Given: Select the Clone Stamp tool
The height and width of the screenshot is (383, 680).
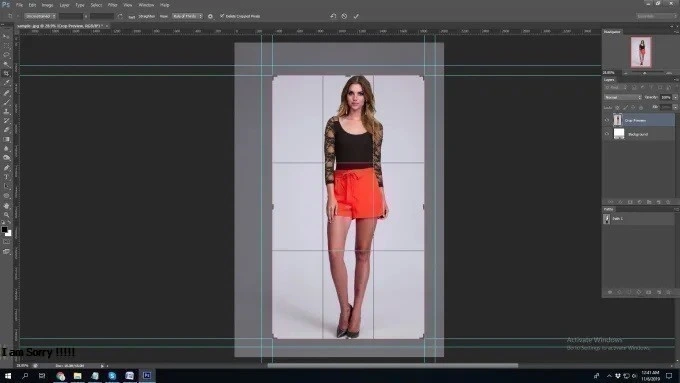Looking at the screenshot, I should (x=7, y=111).
